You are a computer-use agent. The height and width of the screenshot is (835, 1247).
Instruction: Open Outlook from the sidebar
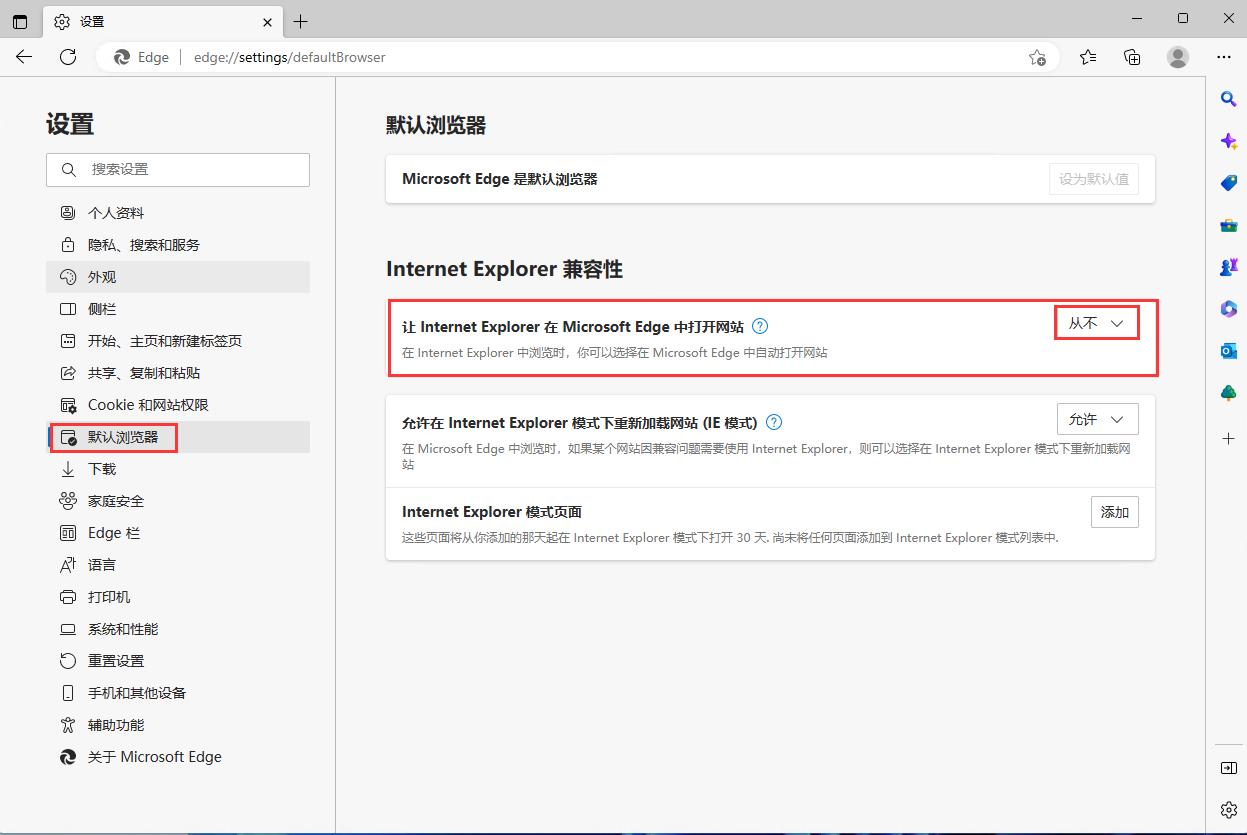click(x=1228, y=350)
